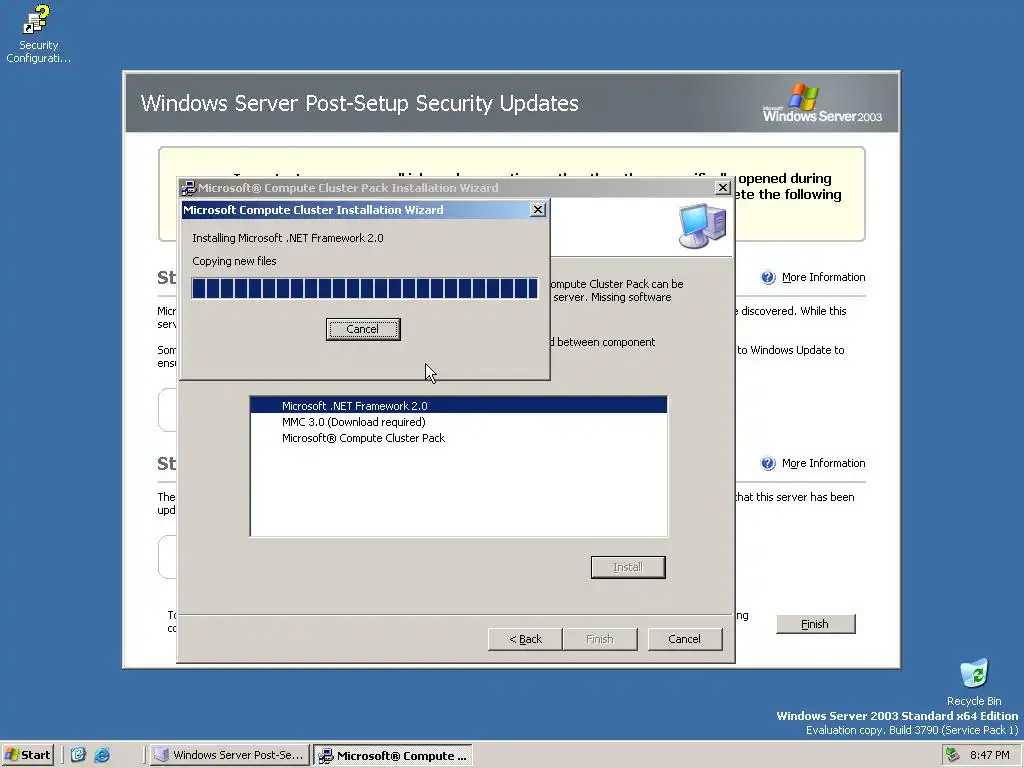Click the Copying new files progress bar
The image size is (1024, 768).
point(364,288)
